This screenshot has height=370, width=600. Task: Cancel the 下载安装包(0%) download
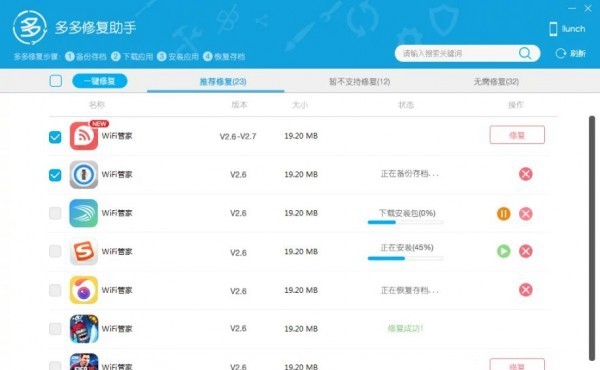(x=526, y=214)
